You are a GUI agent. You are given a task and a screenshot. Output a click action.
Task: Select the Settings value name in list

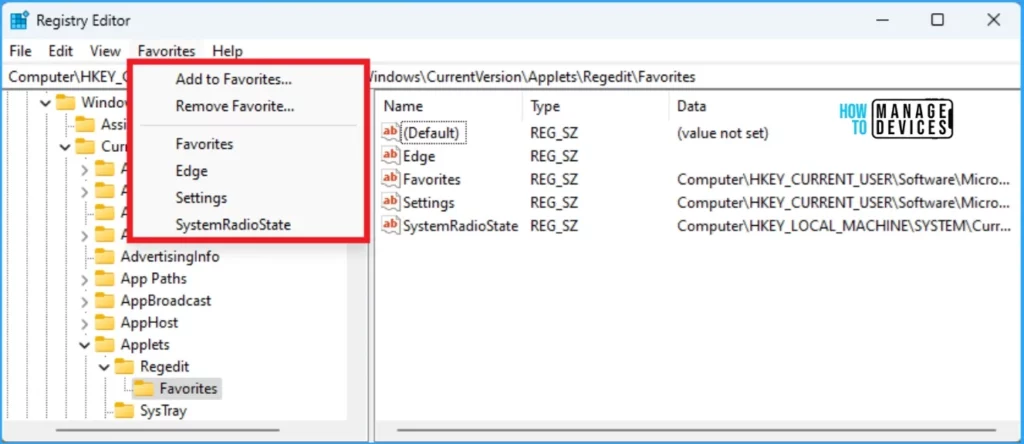pyautogui.click(x=428, y=203)
